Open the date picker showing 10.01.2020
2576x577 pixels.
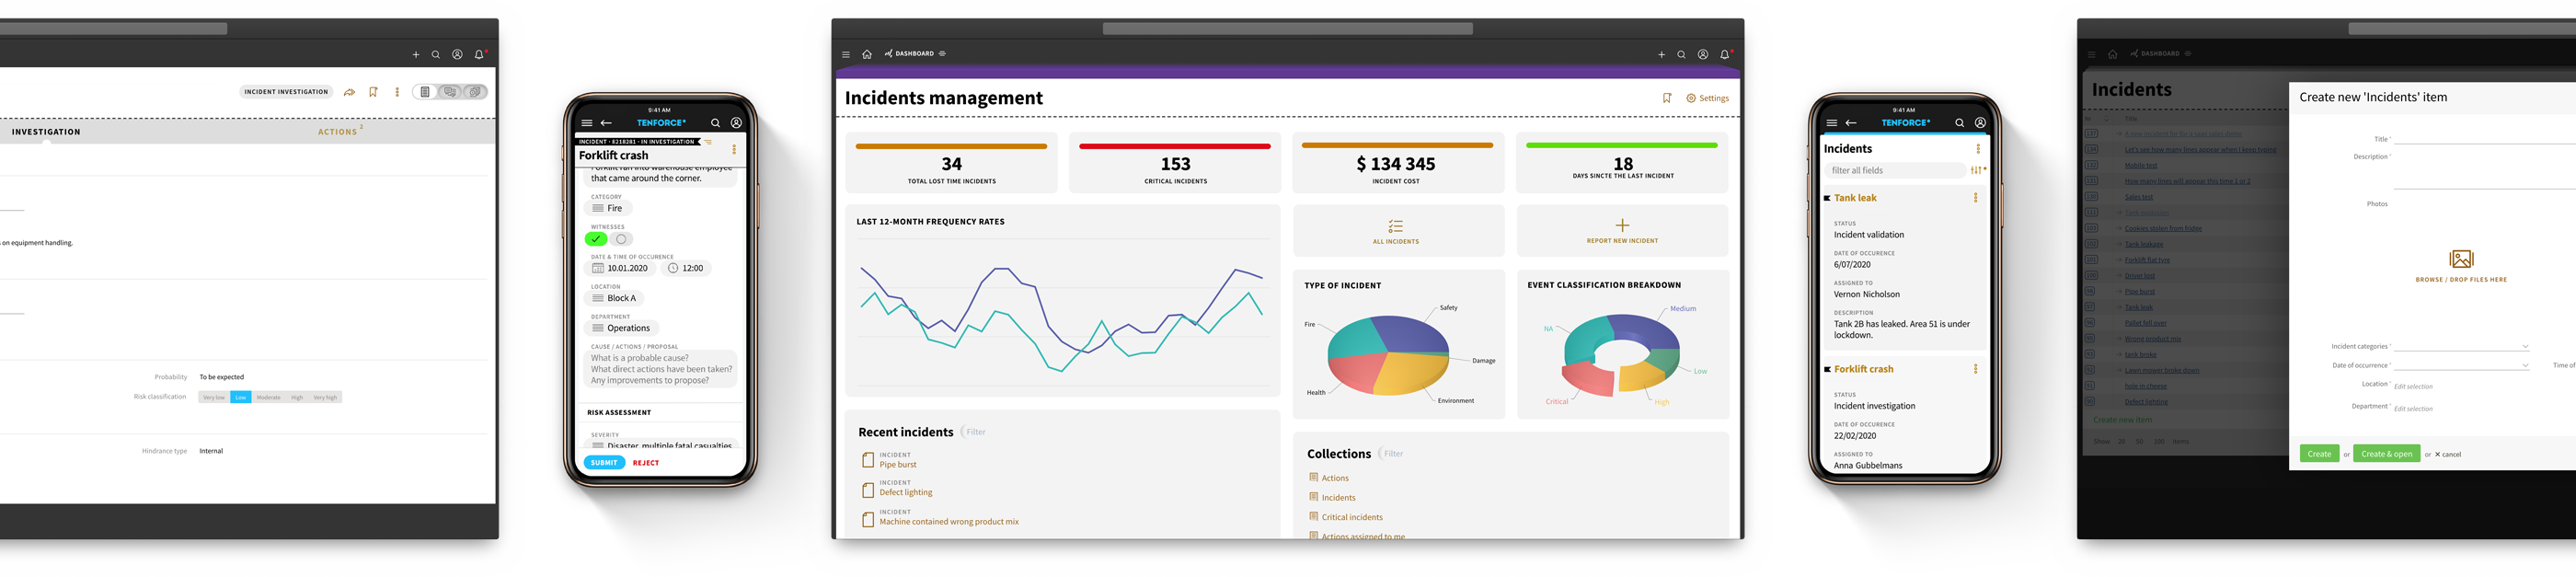(x=621, y=268)
